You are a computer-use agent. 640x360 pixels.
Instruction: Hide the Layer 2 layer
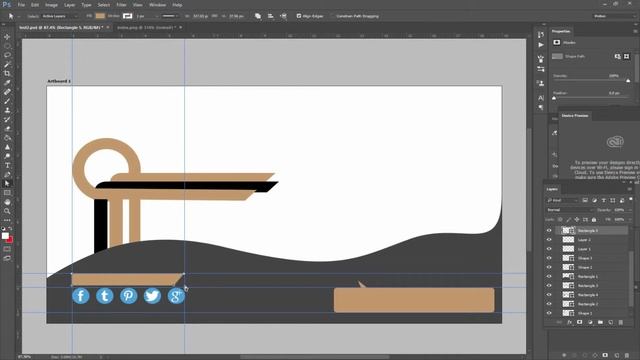click(x=549, y=240)
